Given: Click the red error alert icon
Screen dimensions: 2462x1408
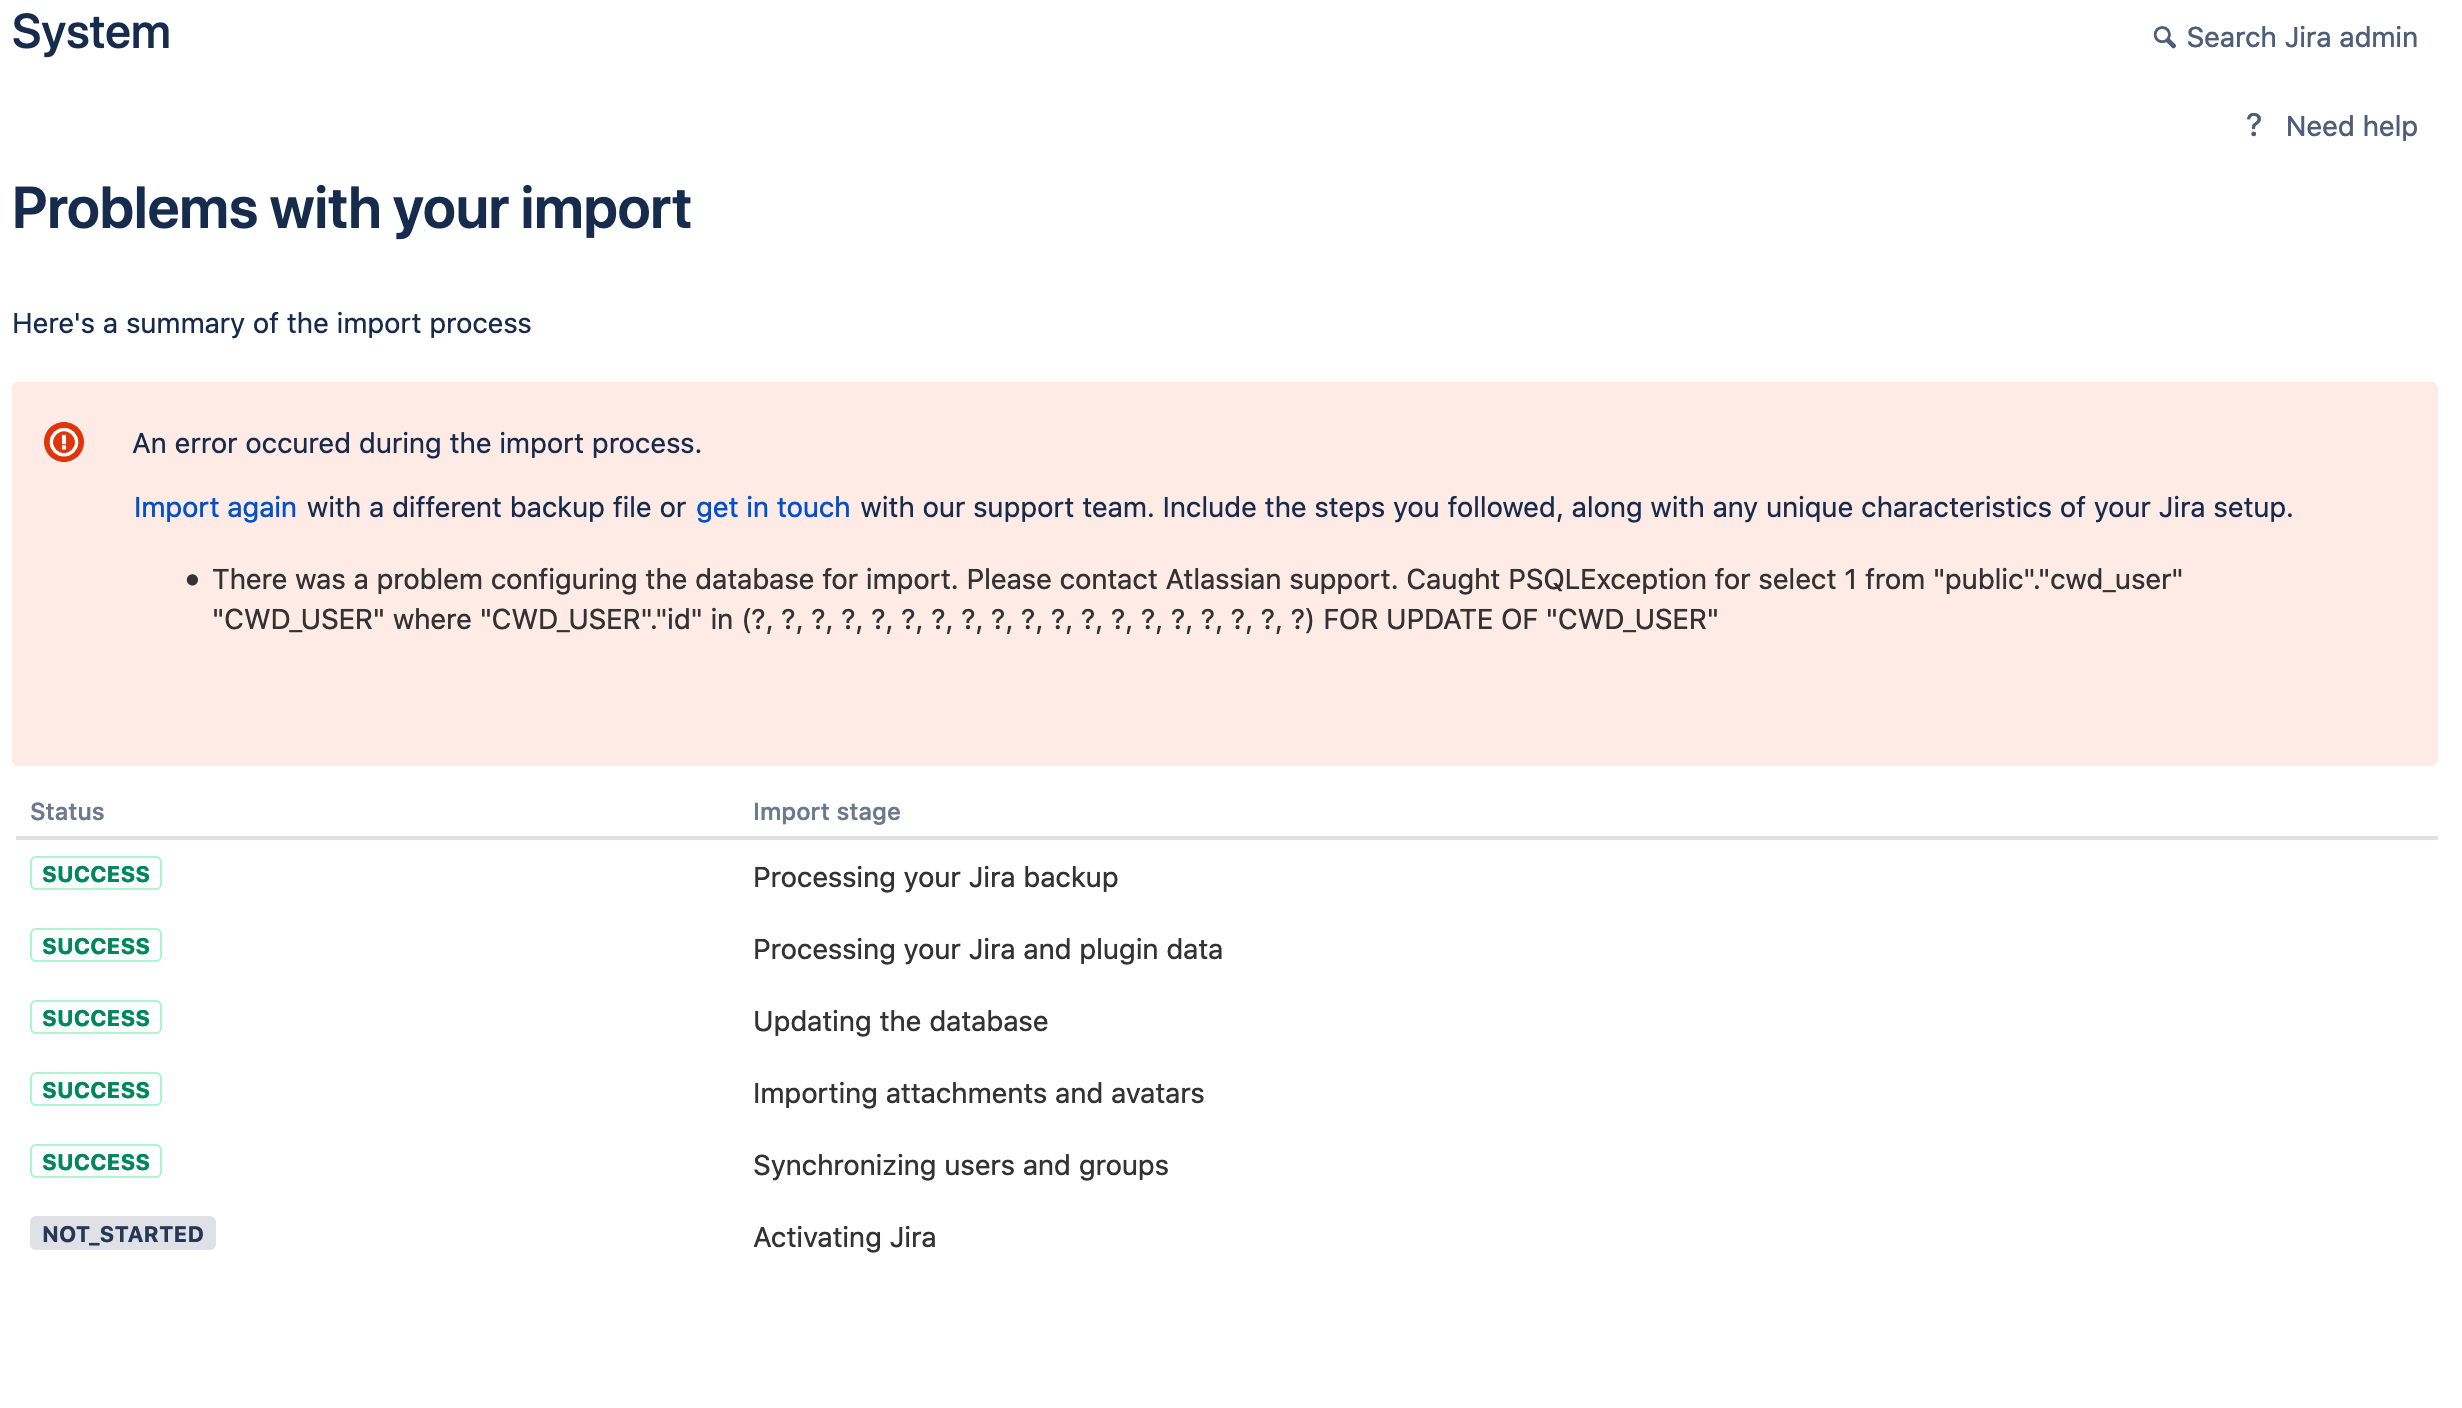Looking at the screenshot, I should coord(63,443).
